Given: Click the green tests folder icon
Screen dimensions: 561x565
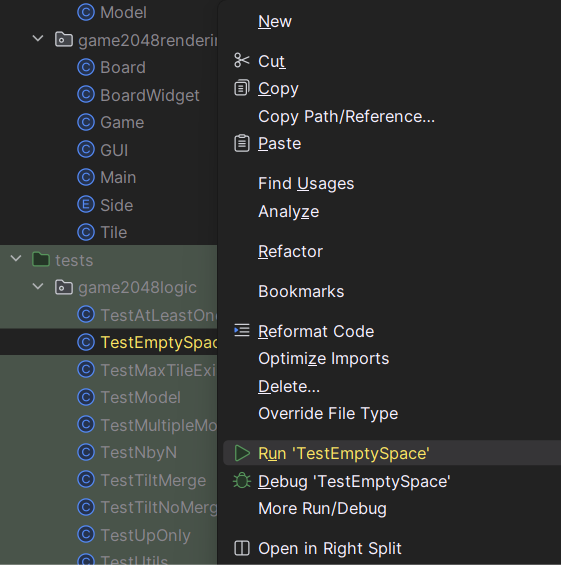Looking at the screenshot, I should tap(41, 259).
